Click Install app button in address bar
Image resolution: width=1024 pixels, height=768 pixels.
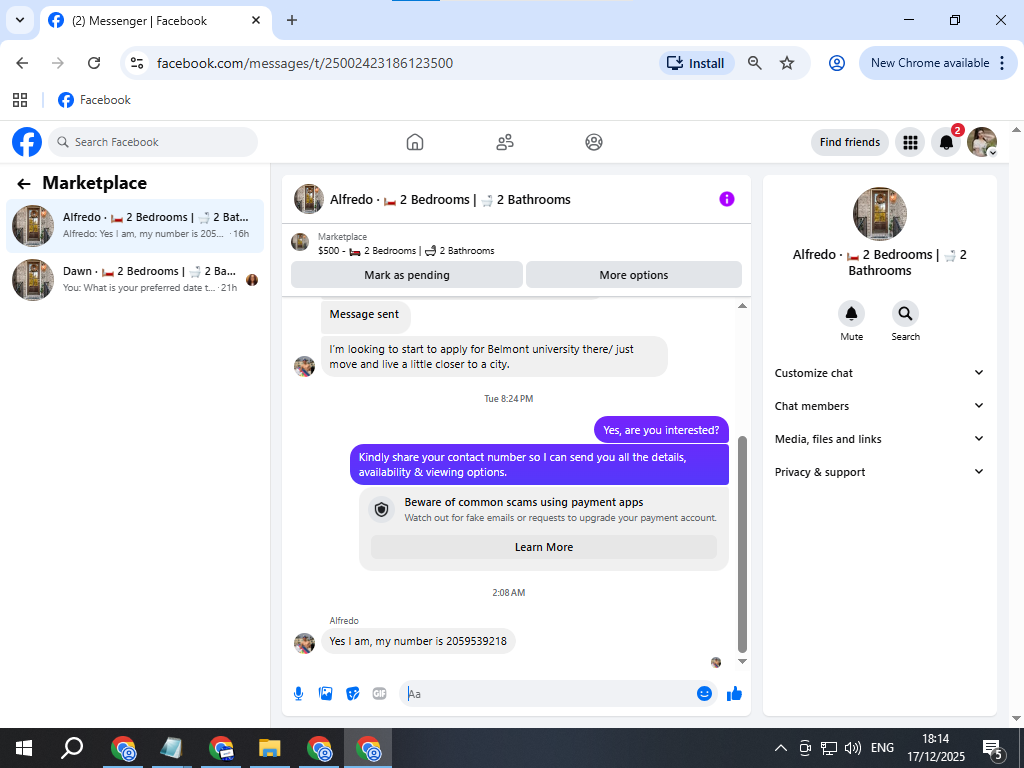tap(696, 63)
